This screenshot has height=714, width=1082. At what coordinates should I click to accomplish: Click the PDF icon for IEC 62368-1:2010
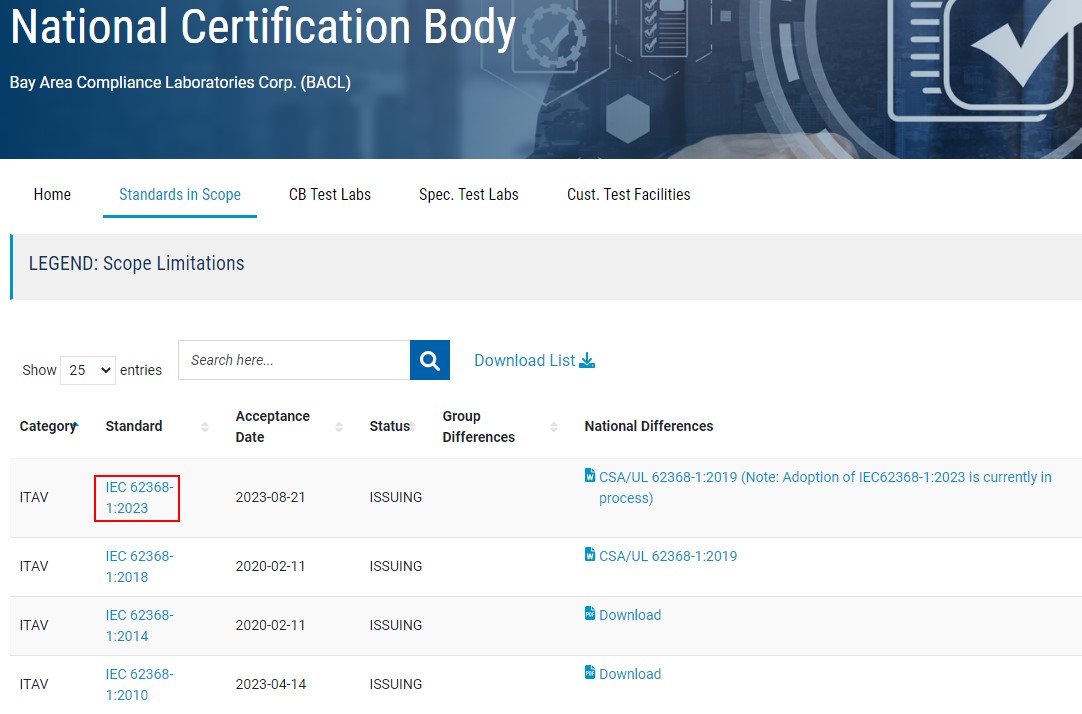click(x=590, y=673)
